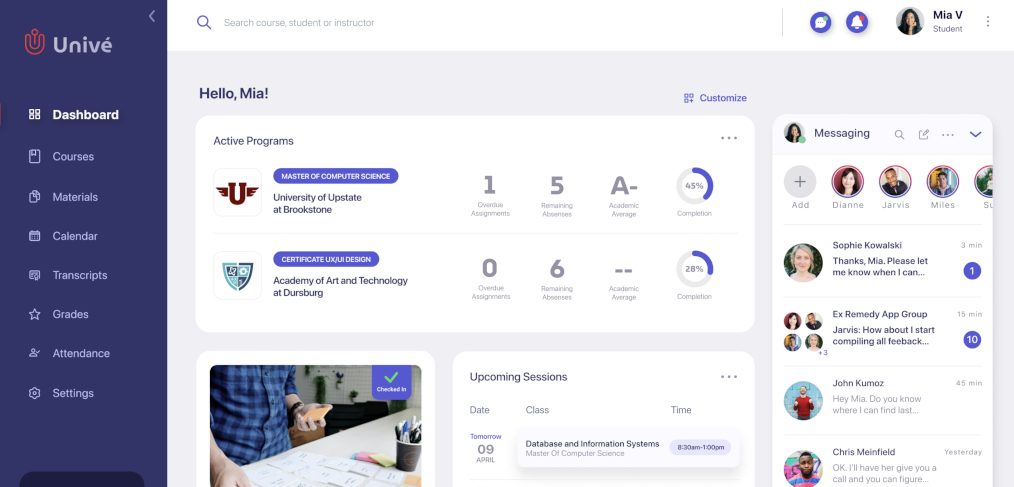Click the Master of Computer Science badge

pyautogui.click(x=336, y=176)
